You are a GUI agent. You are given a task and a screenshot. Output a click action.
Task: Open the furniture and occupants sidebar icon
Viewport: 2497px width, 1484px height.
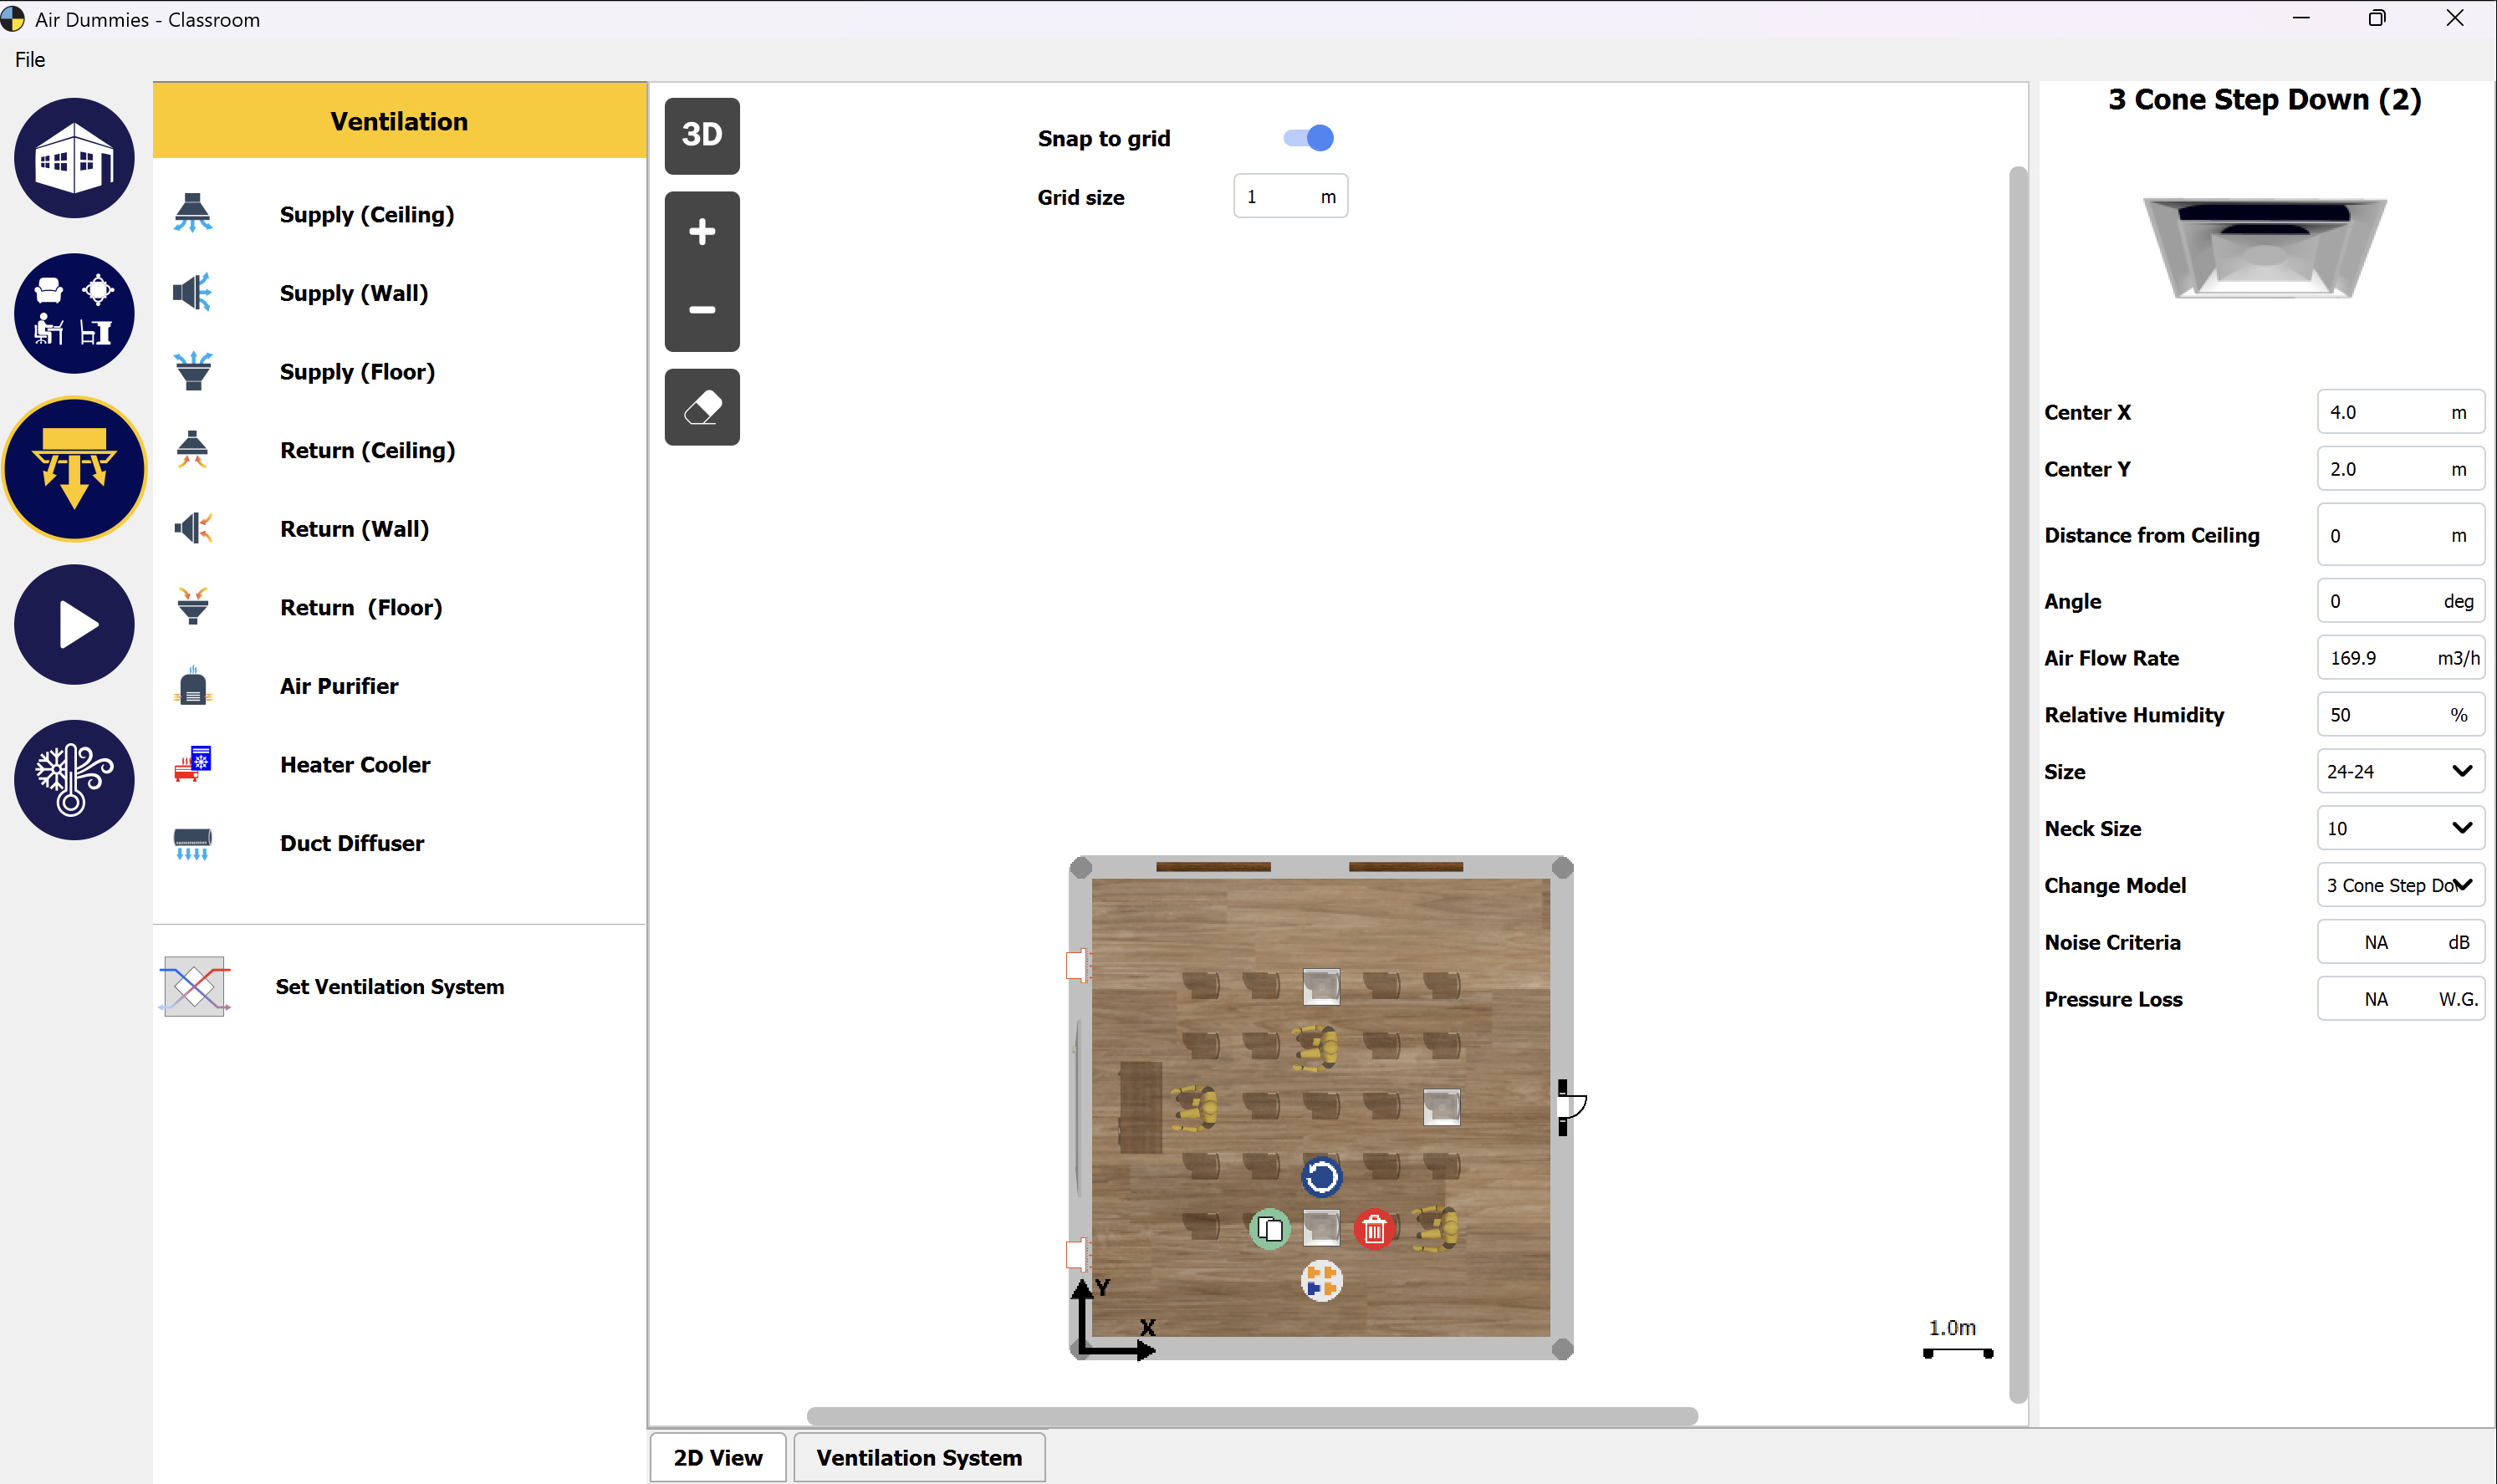74,313
